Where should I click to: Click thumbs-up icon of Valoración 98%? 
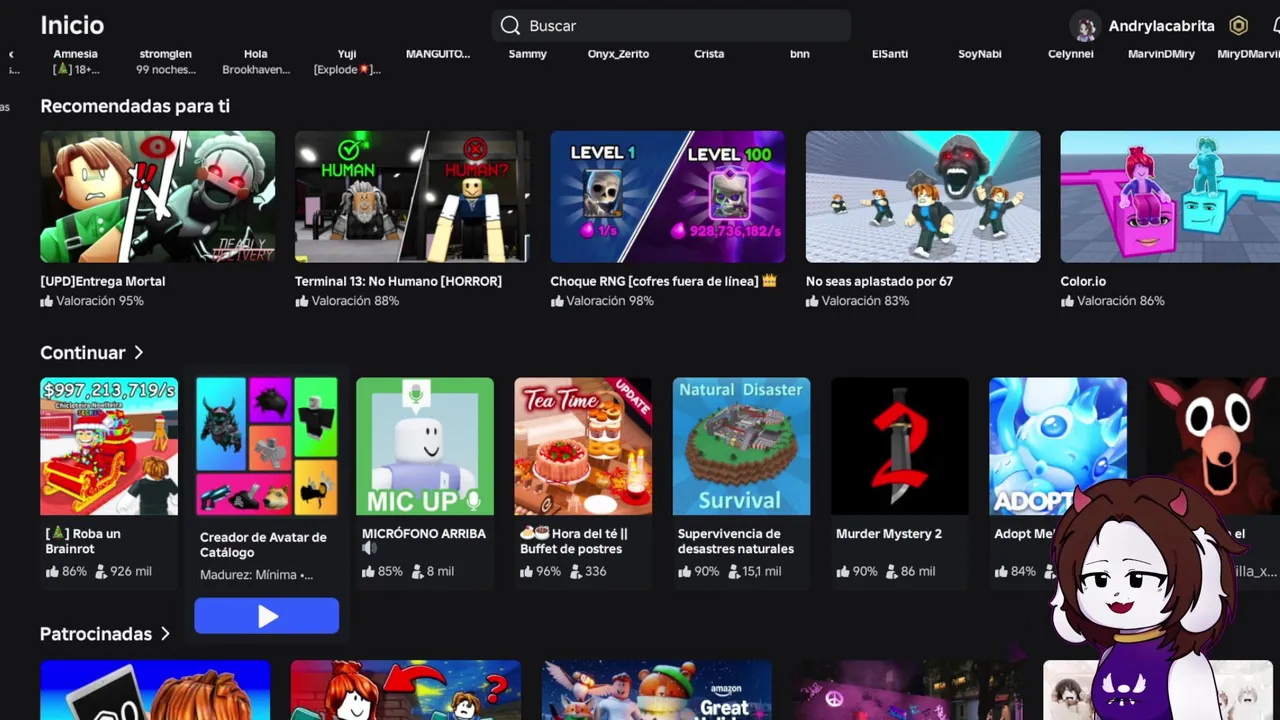(557, 301)
